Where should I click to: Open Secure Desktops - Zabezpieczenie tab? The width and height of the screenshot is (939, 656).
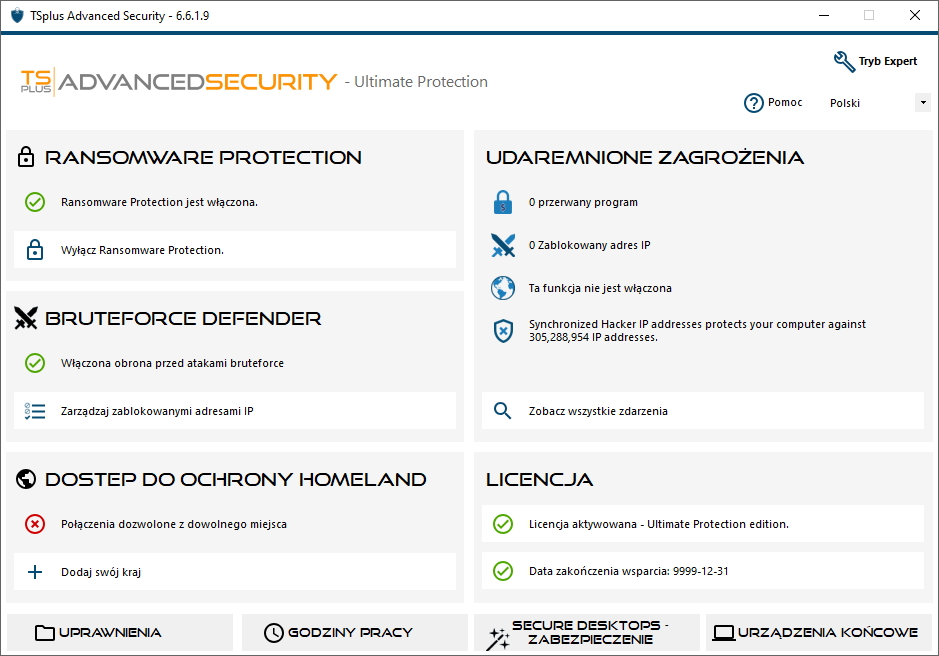(587, 633)
